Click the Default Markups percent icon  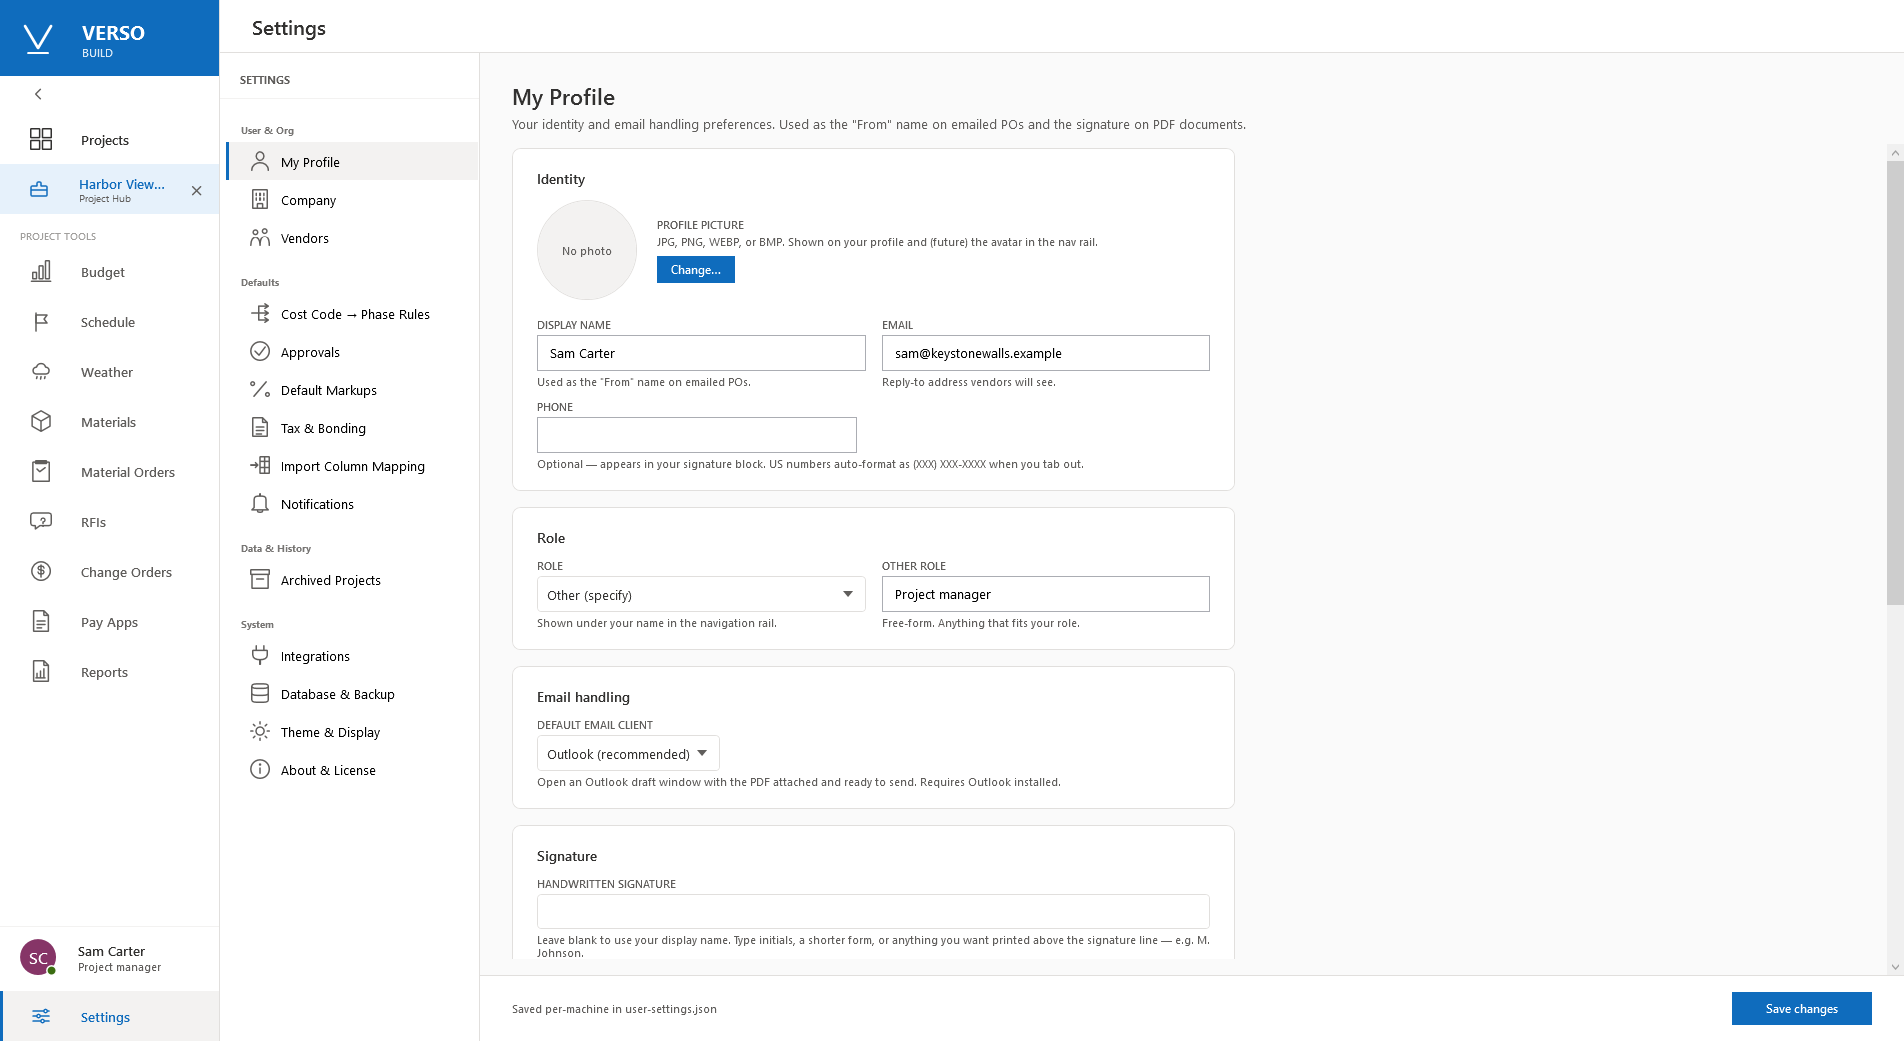(260, 390)
